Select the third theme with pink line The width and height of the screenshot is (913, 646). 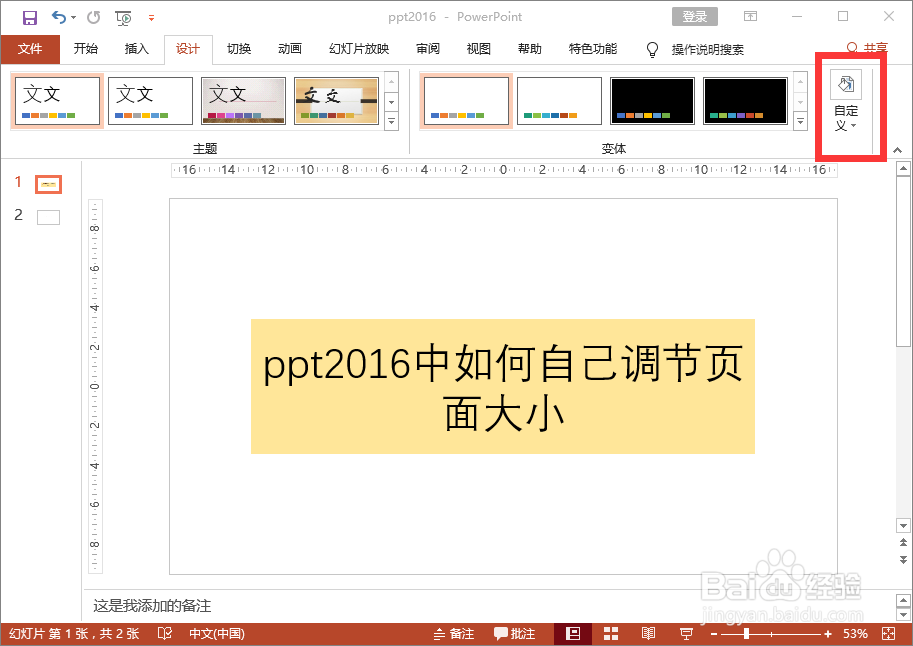tap(243, 101)
